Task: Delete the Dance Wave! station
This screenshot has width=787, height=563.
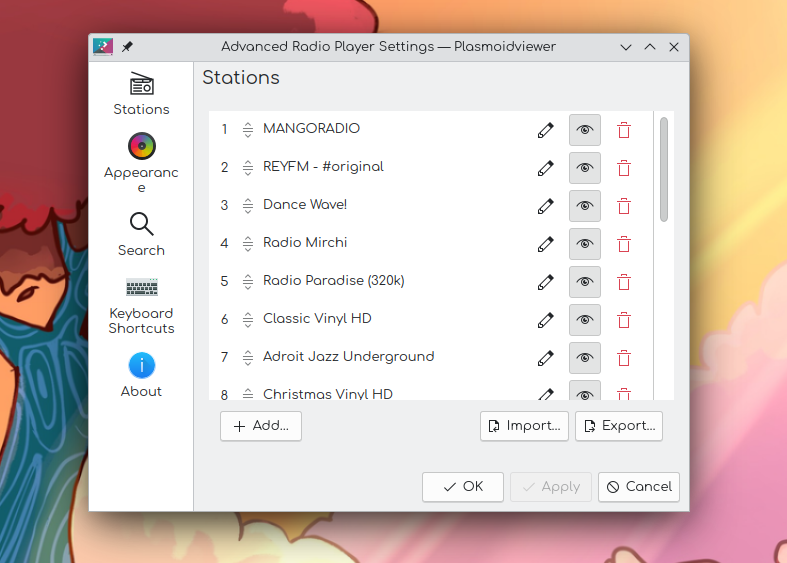Action: point(624,206)
